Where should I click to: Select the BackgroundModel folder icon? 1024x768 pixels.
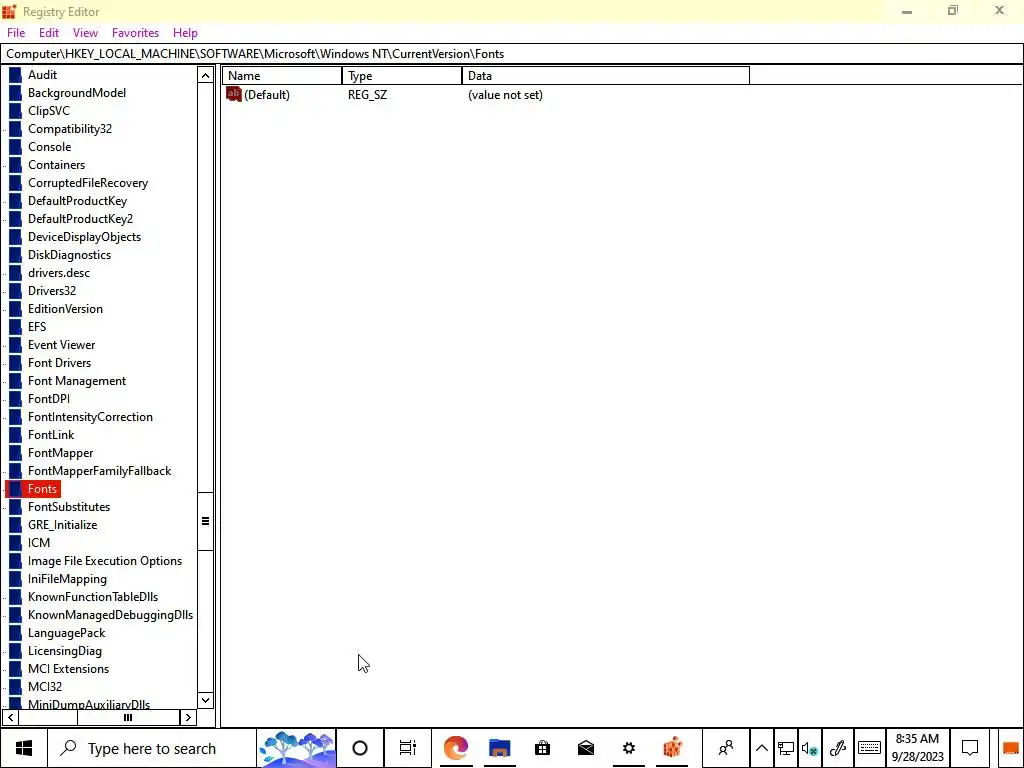[x=15, y=93]
